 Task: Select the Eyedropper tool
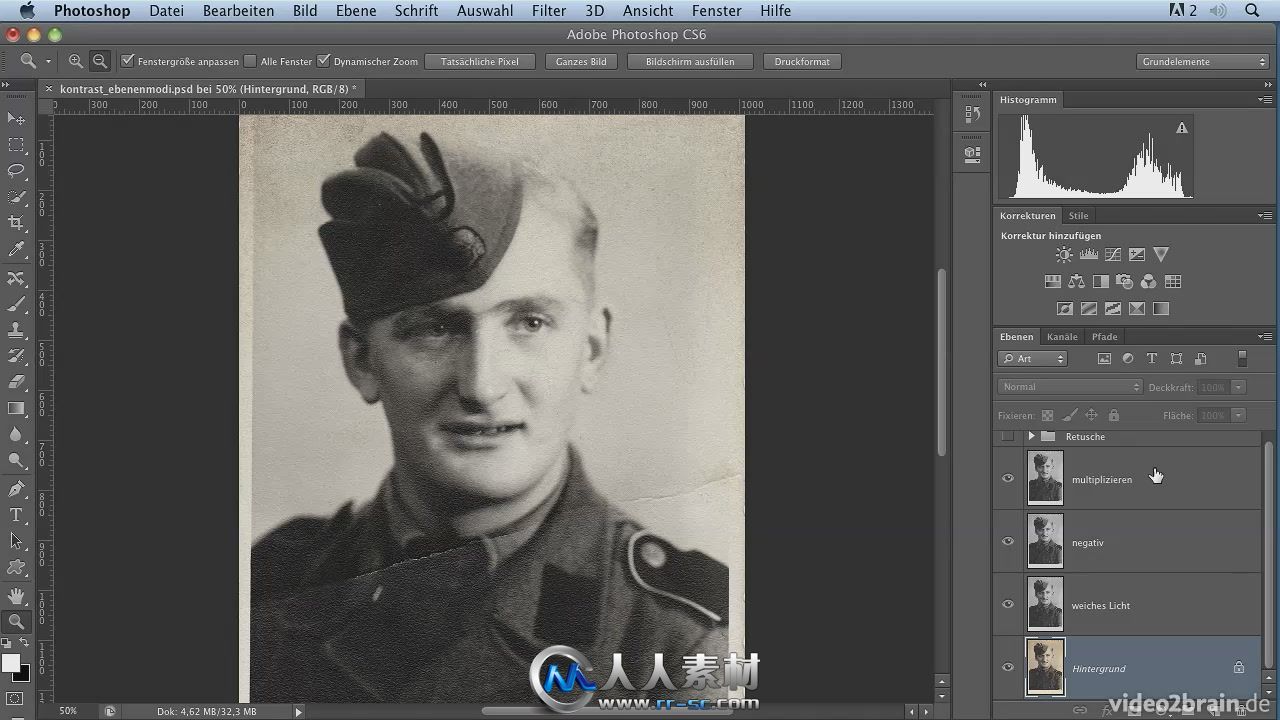pyautogui.click(x=16, y=249)
